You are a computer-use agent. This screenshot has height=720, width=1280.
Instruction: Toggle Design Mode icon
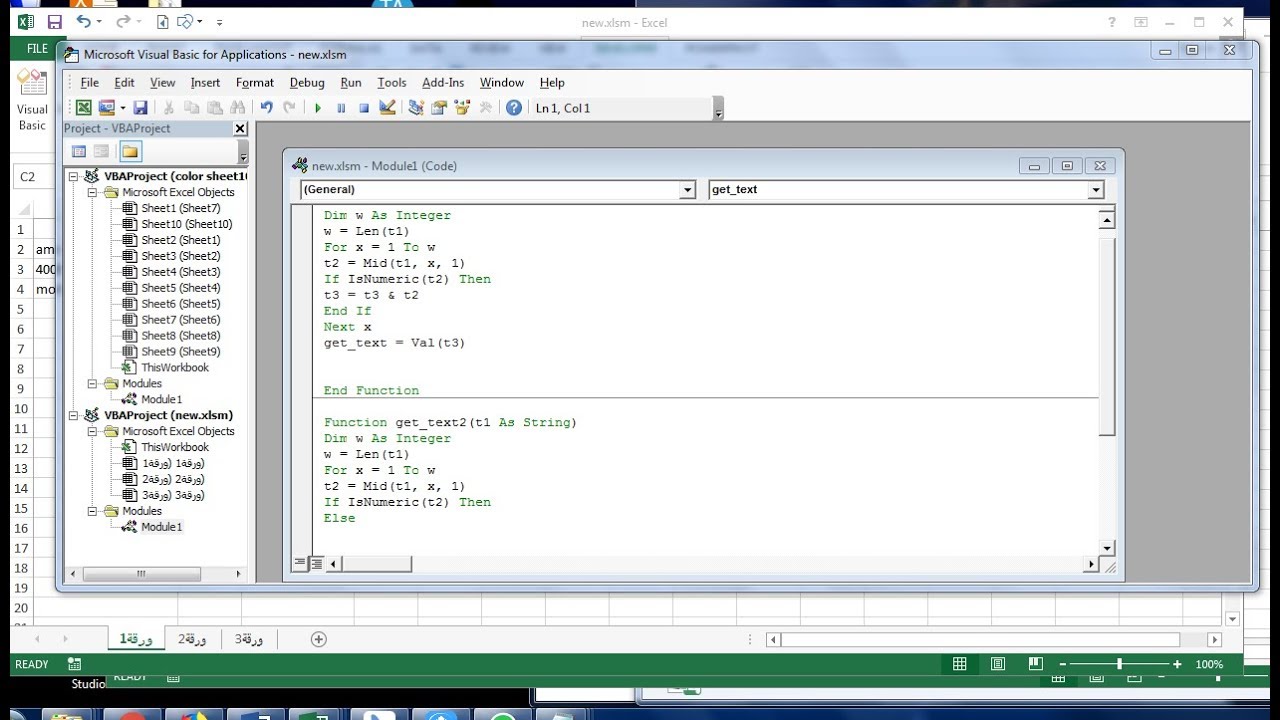click(x=388, y=108)
